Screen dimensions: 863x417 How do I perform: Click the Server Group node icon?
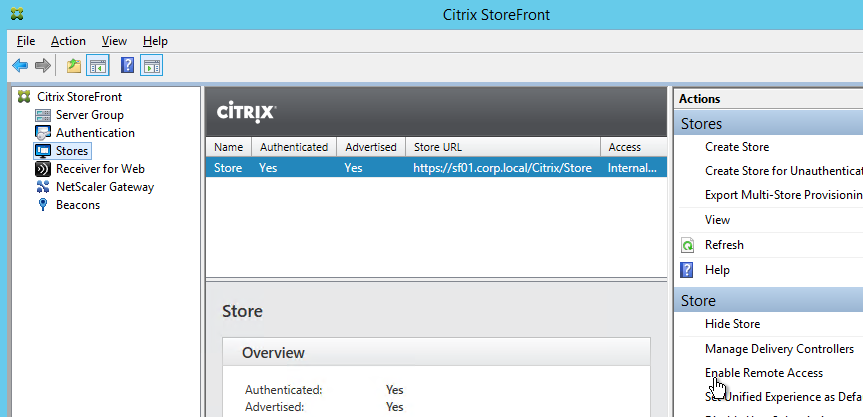(42, 115)
